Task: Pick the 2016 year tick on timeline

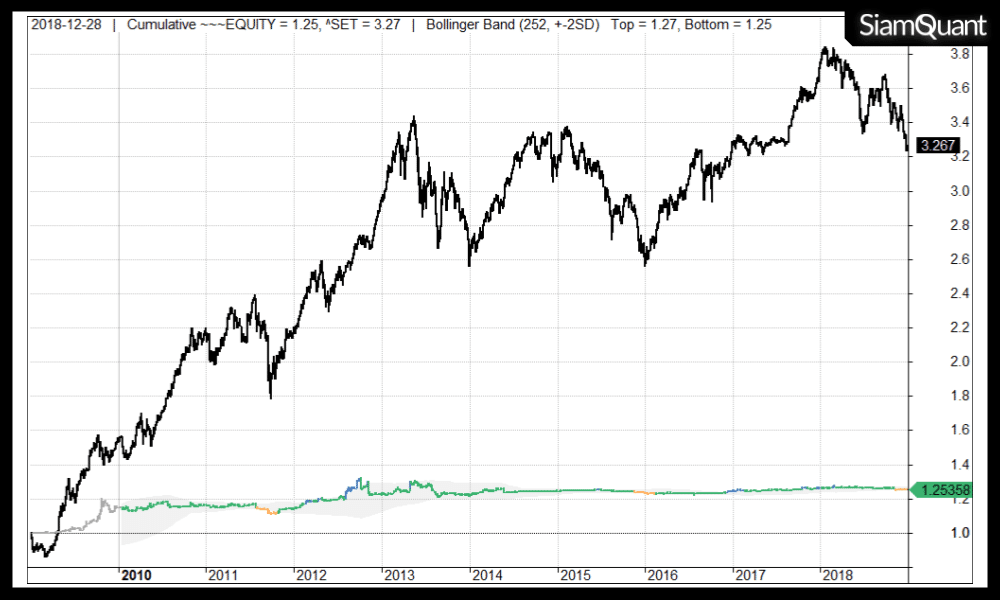Action: pyautogui.click(x=662, y=575)
